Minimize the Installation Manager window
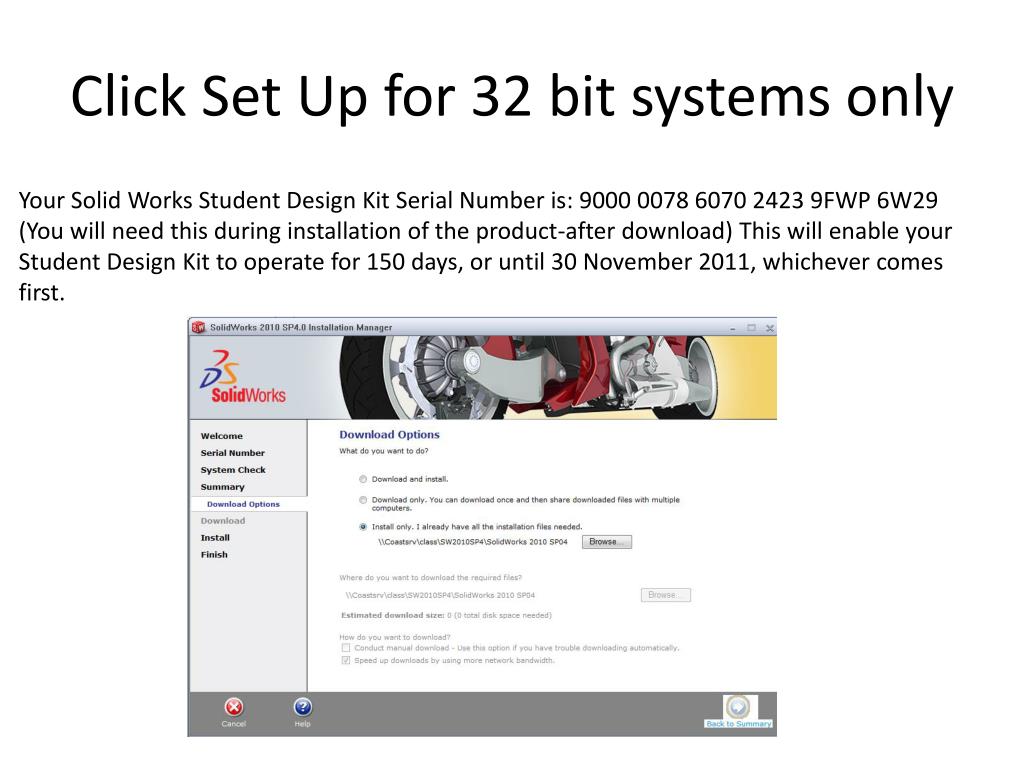The image size is (1024, 768). [x=733, y=328]
